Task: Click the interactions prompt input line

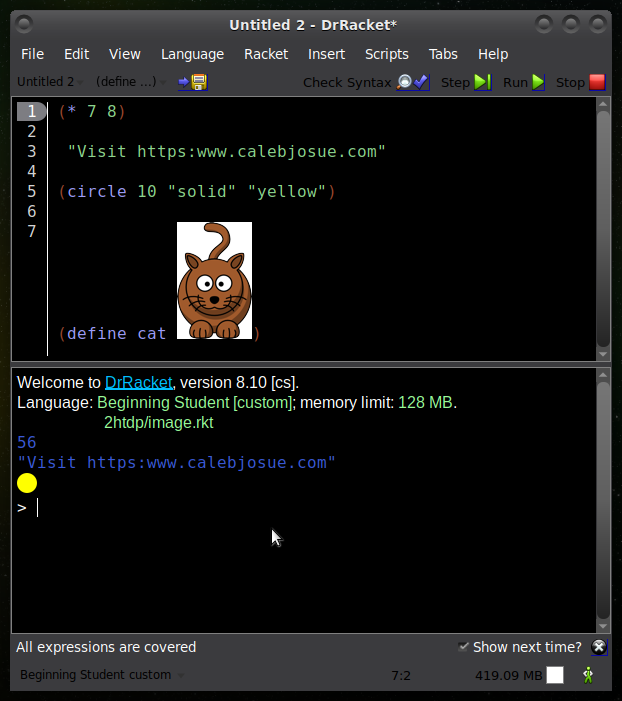Action: tap(304, 508)
